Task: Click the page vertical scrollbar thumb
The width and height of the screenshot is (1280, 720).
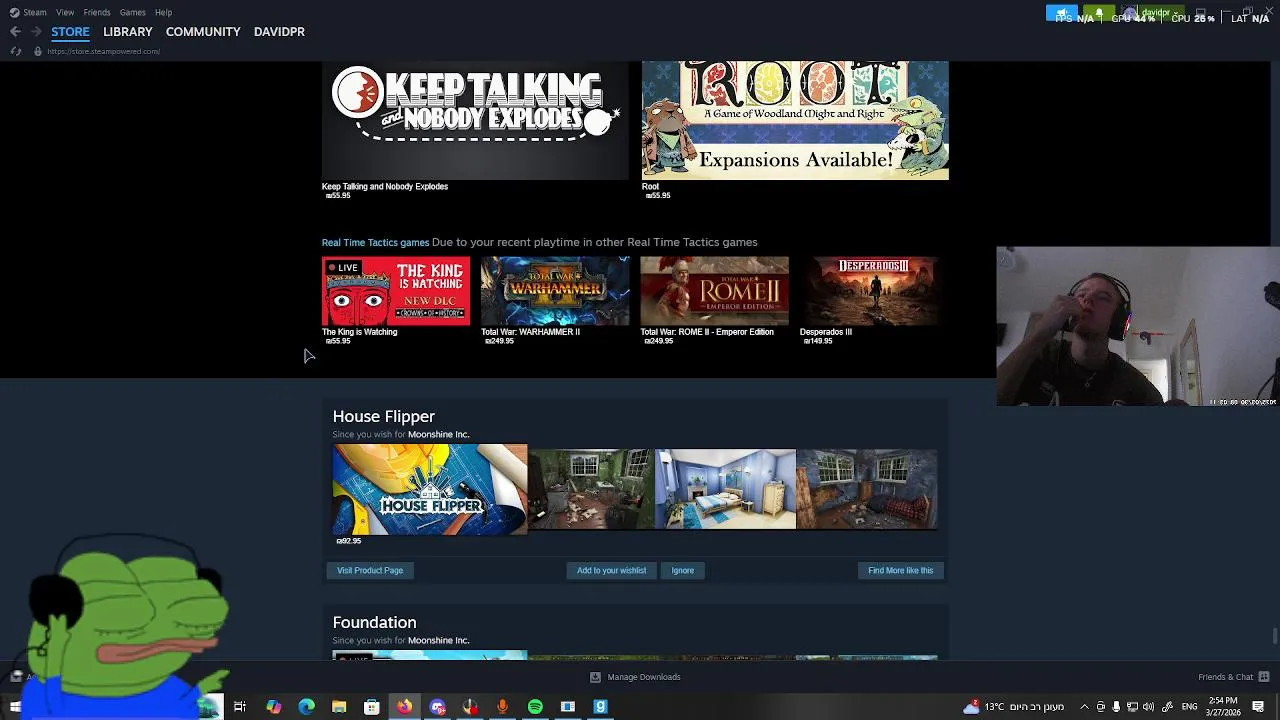Action: click(1274, 636)
